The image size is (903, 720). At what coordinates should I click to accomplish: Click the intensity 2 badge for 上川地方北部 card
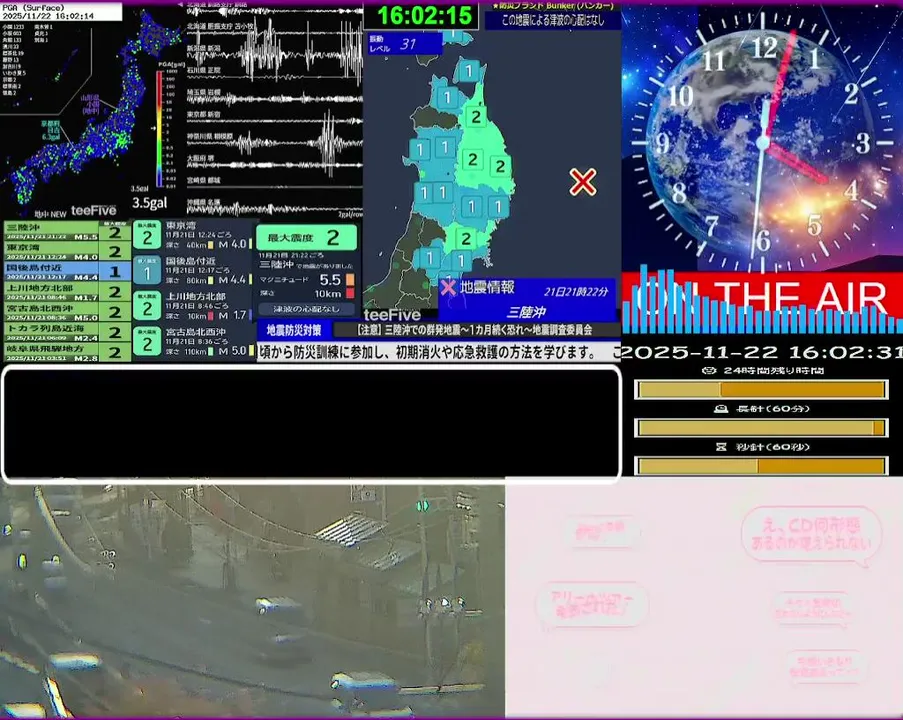[147, 306]
